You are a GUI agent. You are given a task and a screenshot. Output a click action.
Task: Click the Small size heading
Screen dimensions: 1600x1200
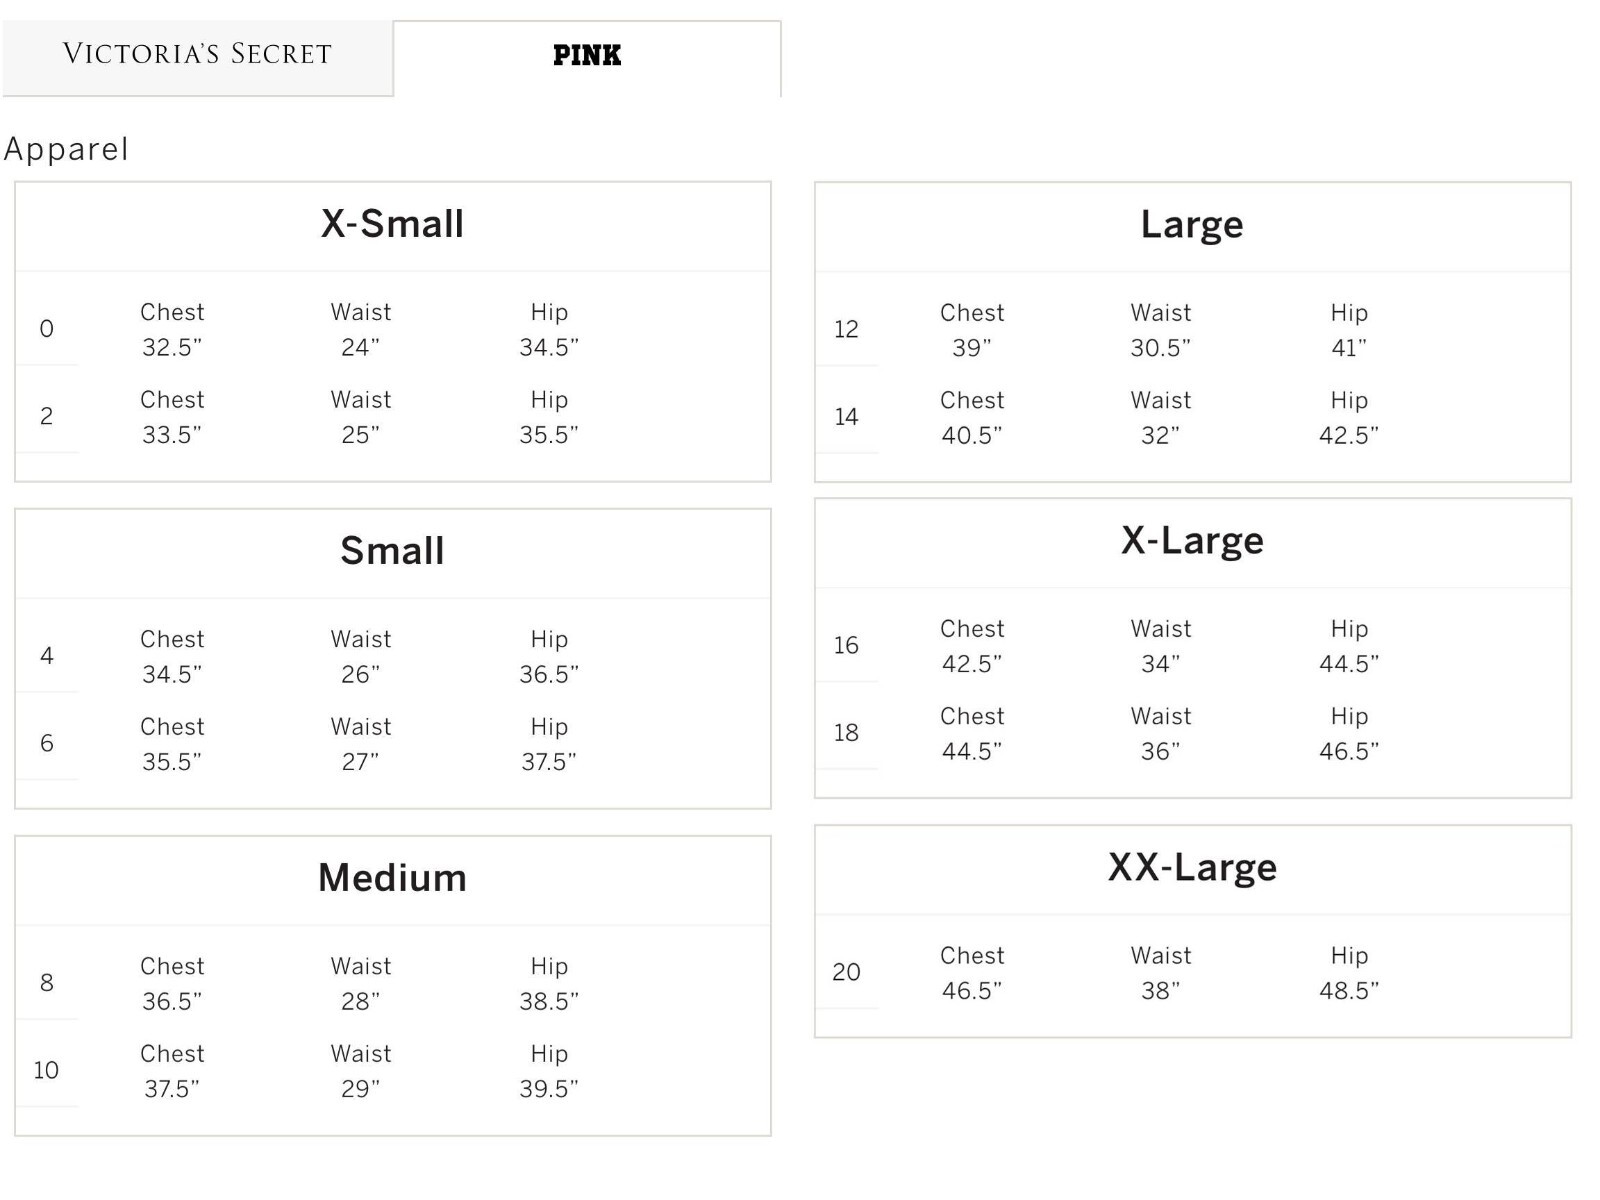(392, 551)
